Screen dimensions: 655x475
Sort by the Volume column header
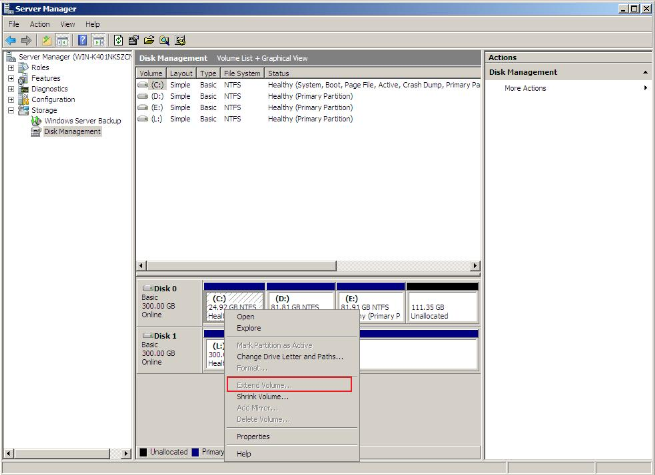click(151, 73)
